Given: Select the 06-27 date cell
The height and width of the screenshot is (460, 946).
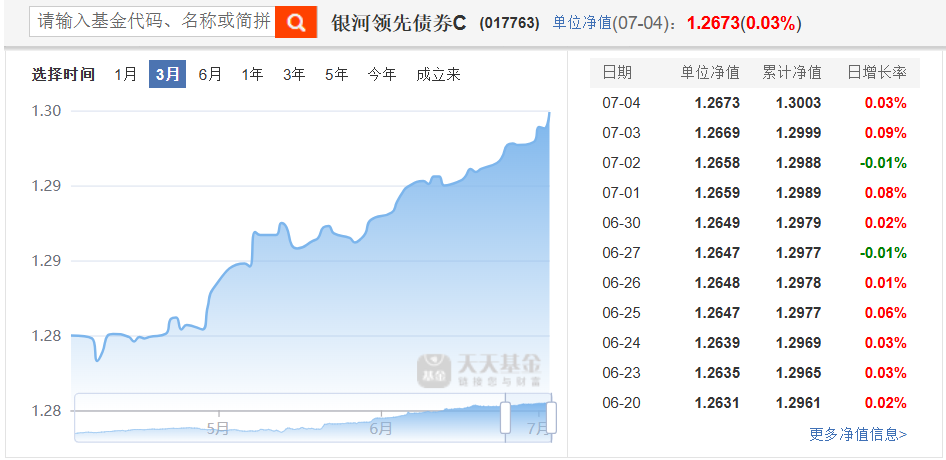Looking at the screenshot, I should pos(621,253).
